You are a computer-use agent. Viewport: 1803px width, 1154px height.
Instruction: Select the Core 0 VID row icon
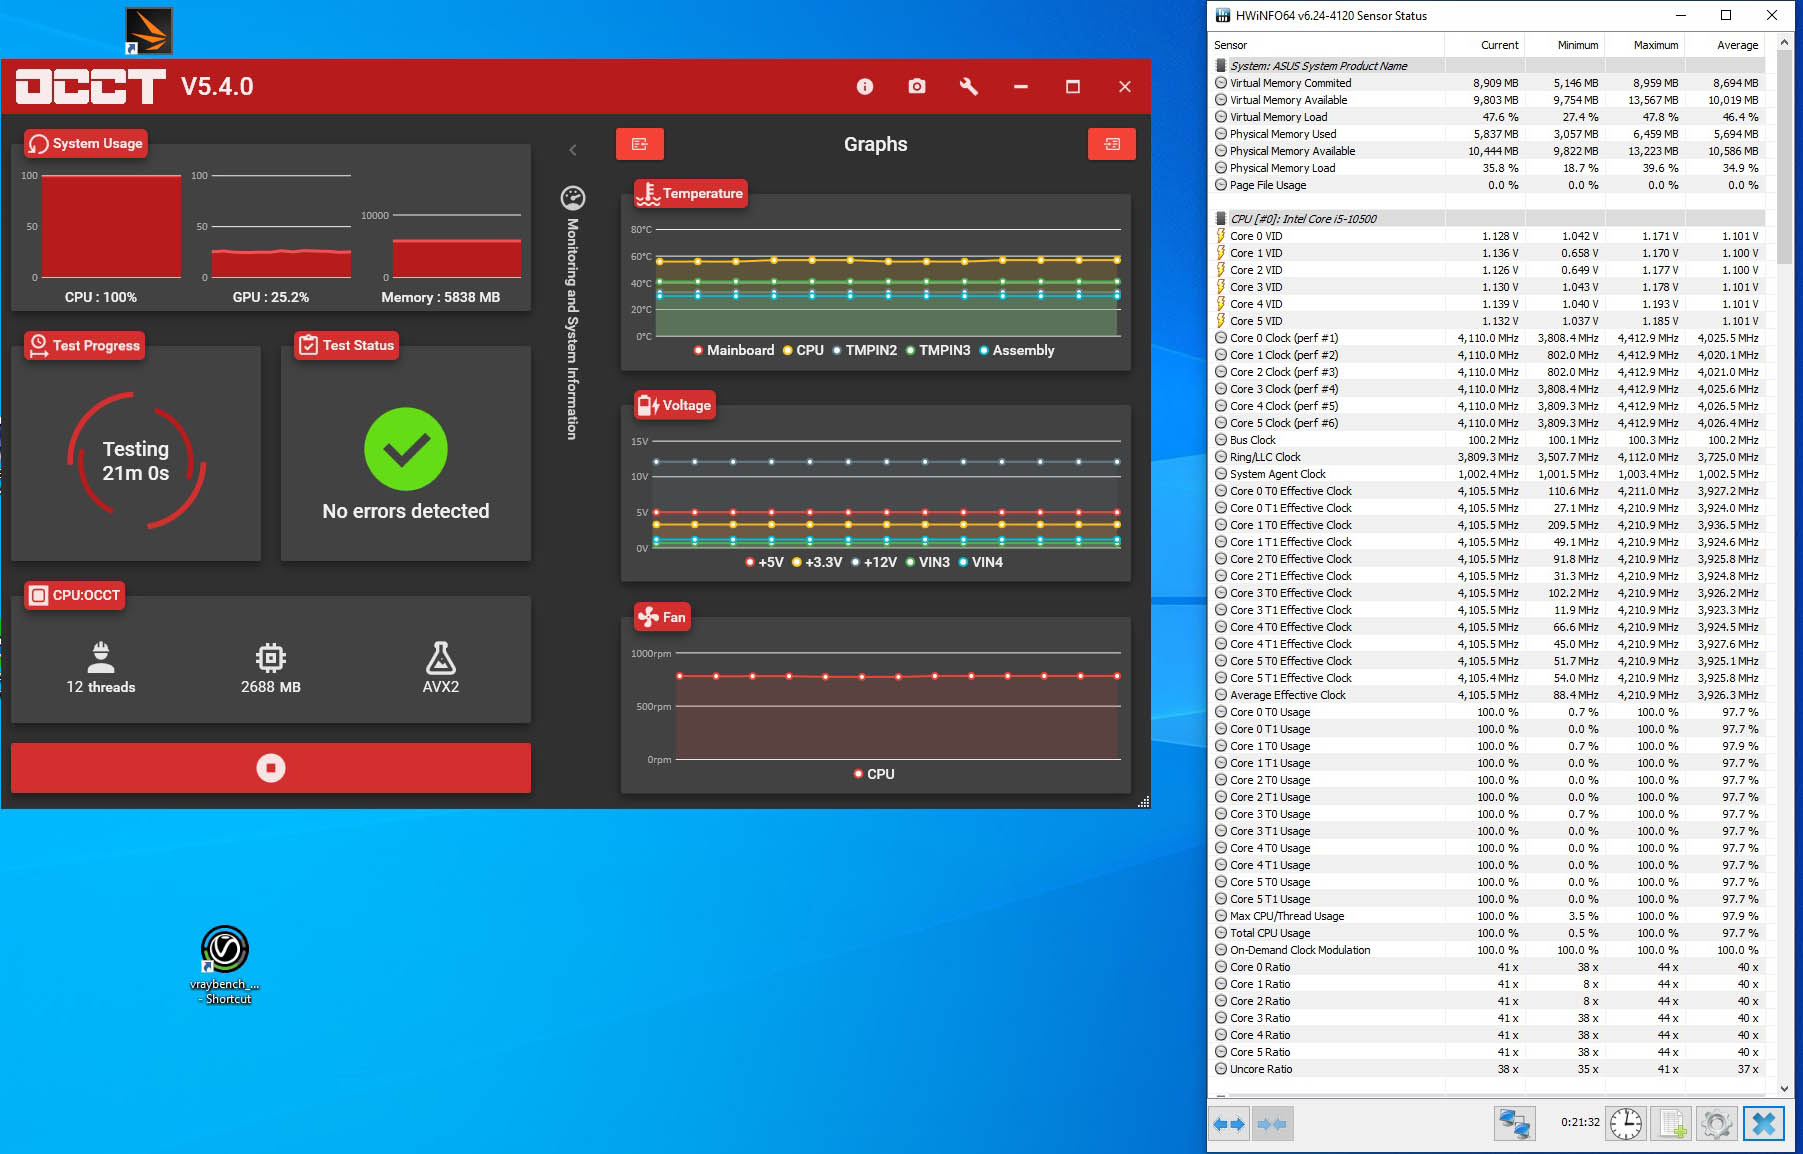coord(1221,236)
